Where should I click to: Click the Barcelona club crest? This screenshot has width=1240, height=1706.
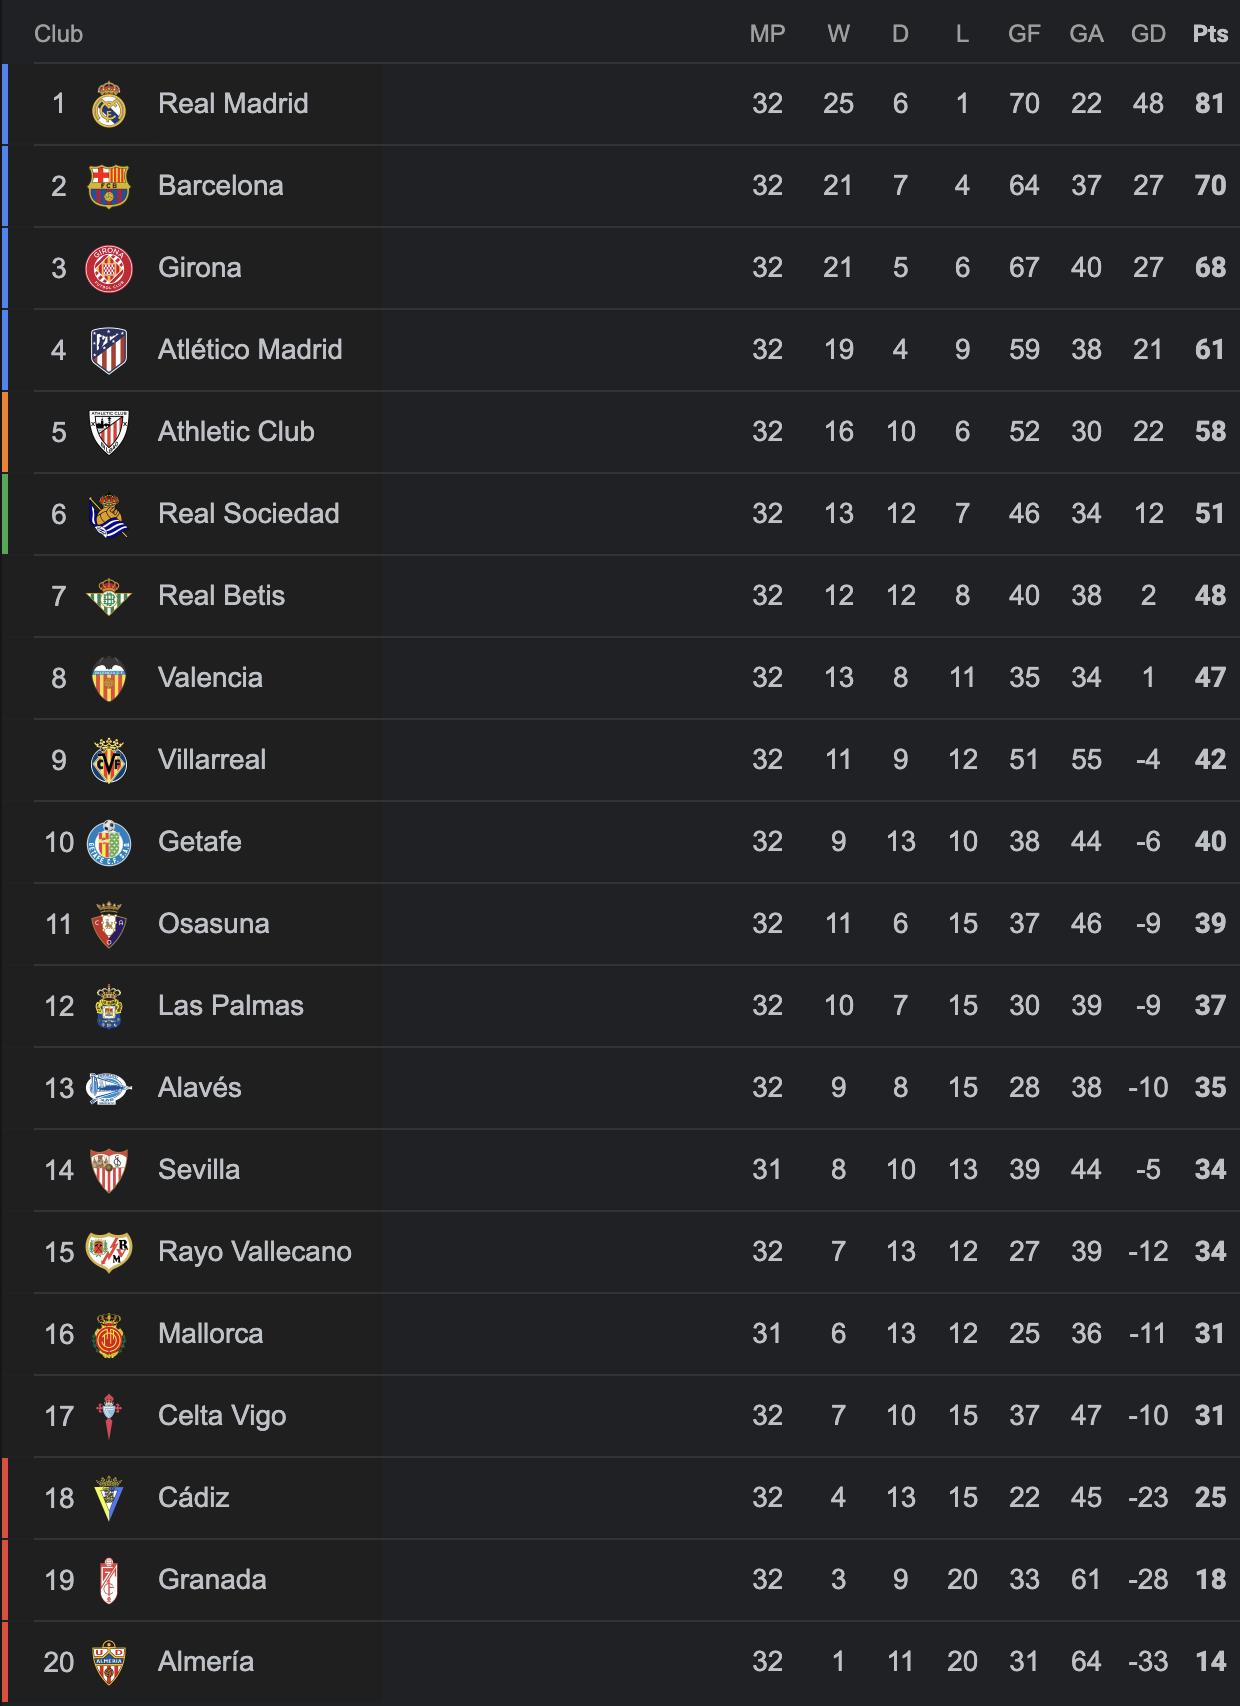coord(109,186)
